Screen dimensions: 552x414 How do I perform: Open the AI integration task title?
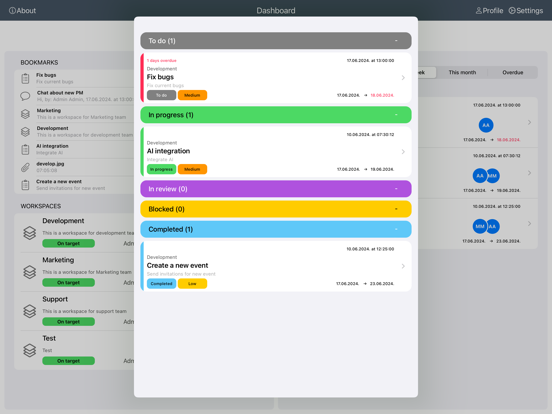[168, 151]
